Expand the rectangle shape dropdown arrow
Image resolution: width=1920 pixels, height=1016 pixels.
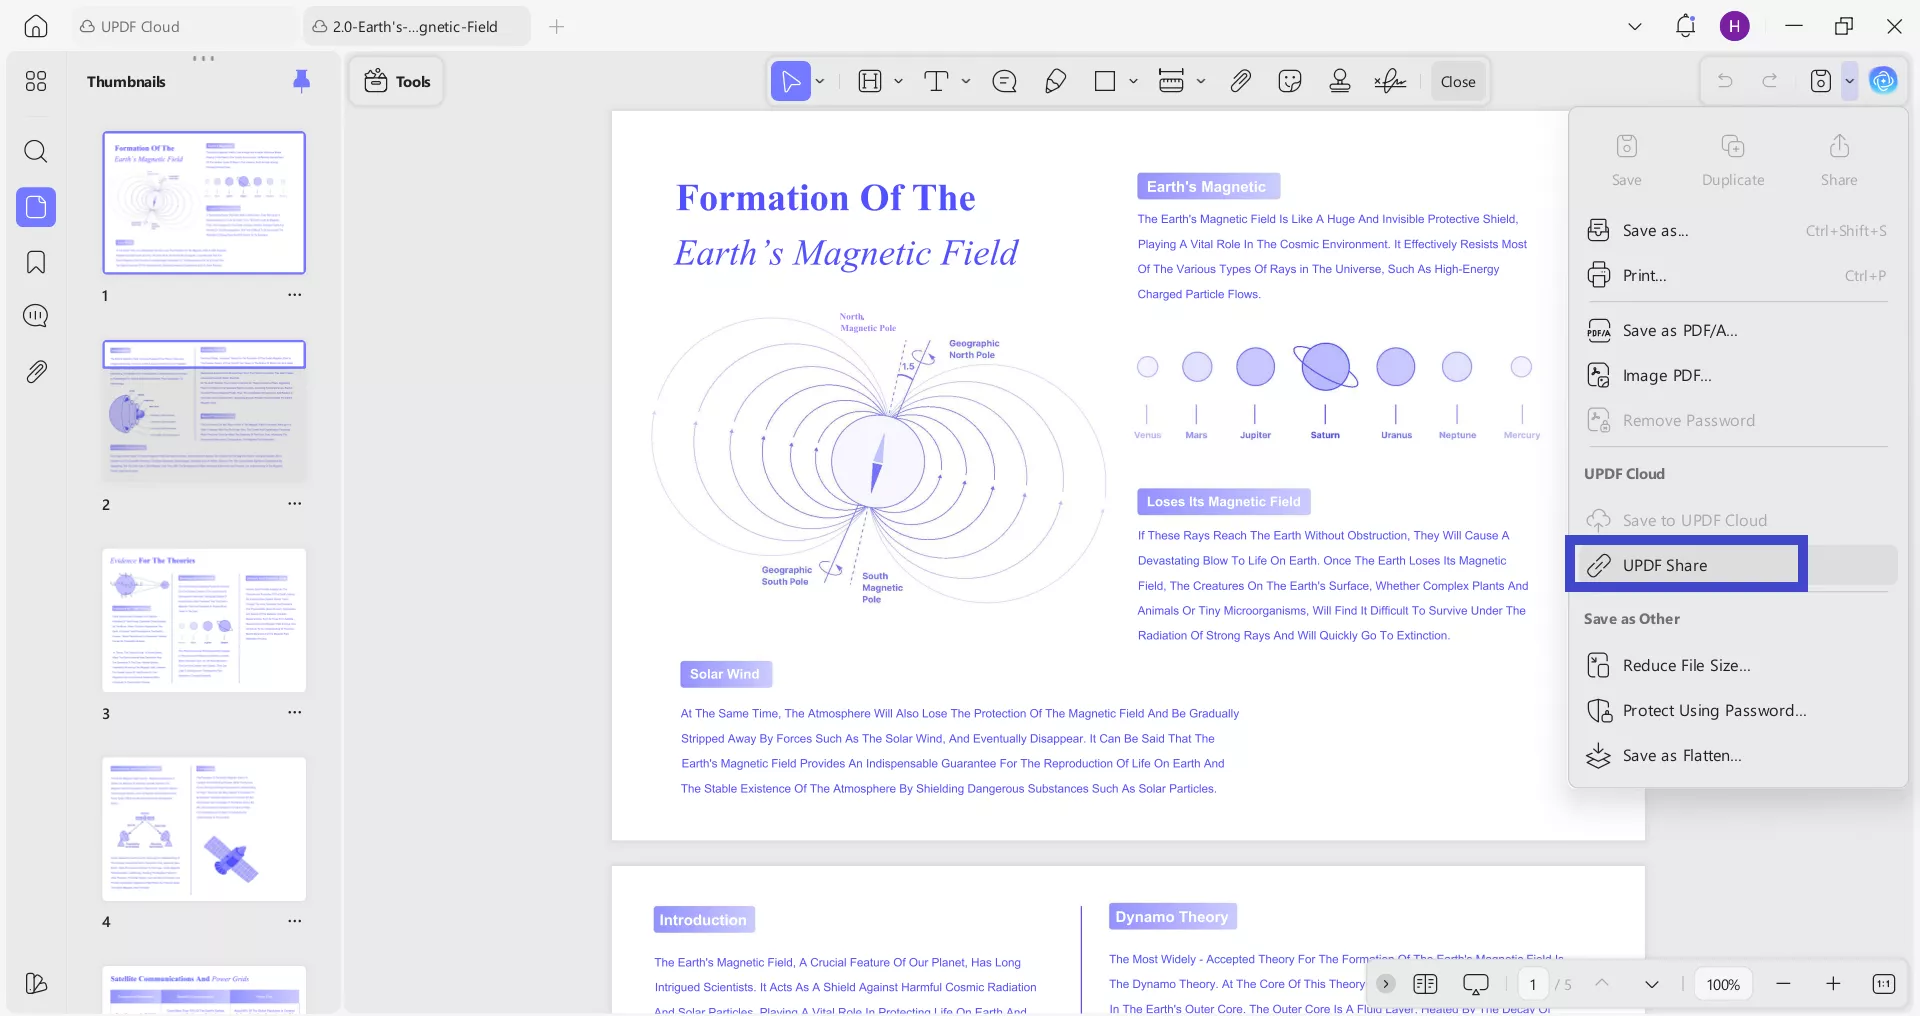tap(1133, 81)
